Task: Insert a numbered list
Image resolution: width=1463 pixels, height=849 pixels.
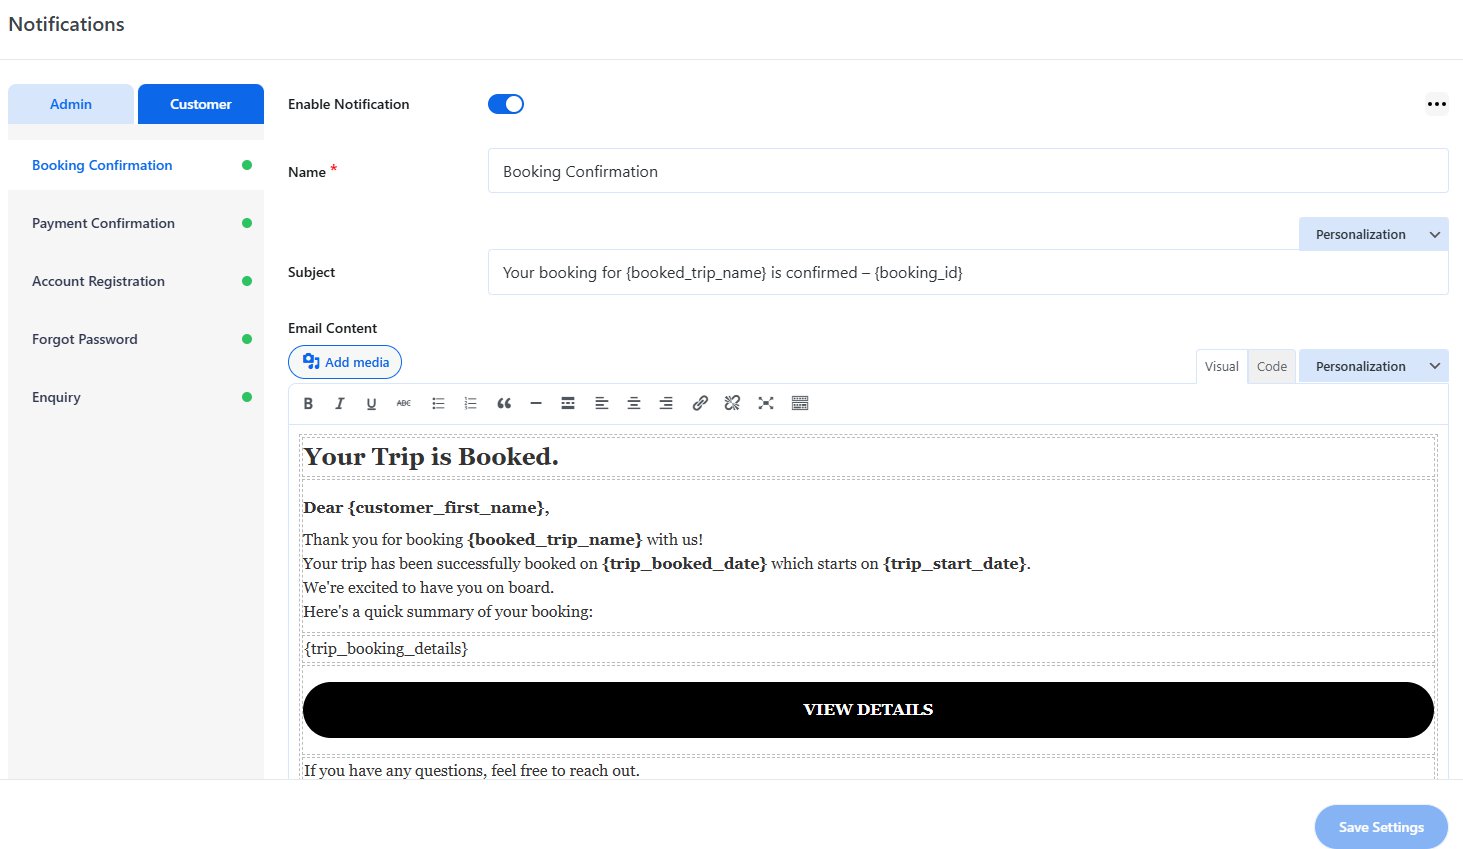Action: 471,403
